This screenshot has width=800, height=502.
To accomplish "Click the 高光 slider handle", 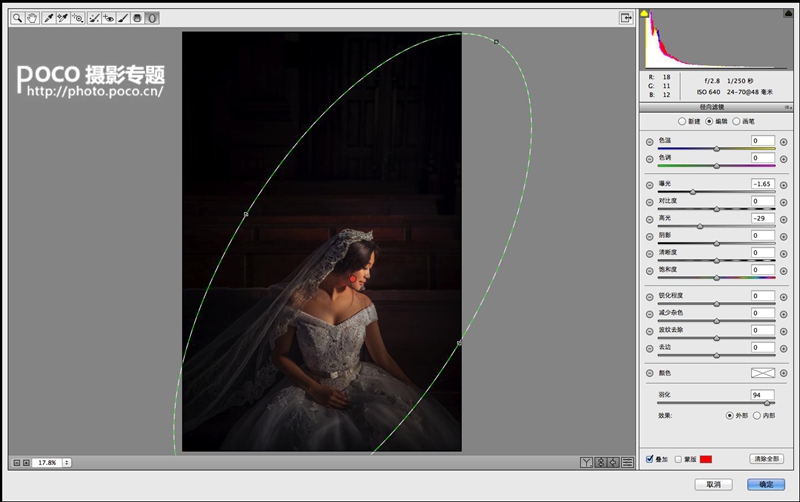I will (700, 226).
